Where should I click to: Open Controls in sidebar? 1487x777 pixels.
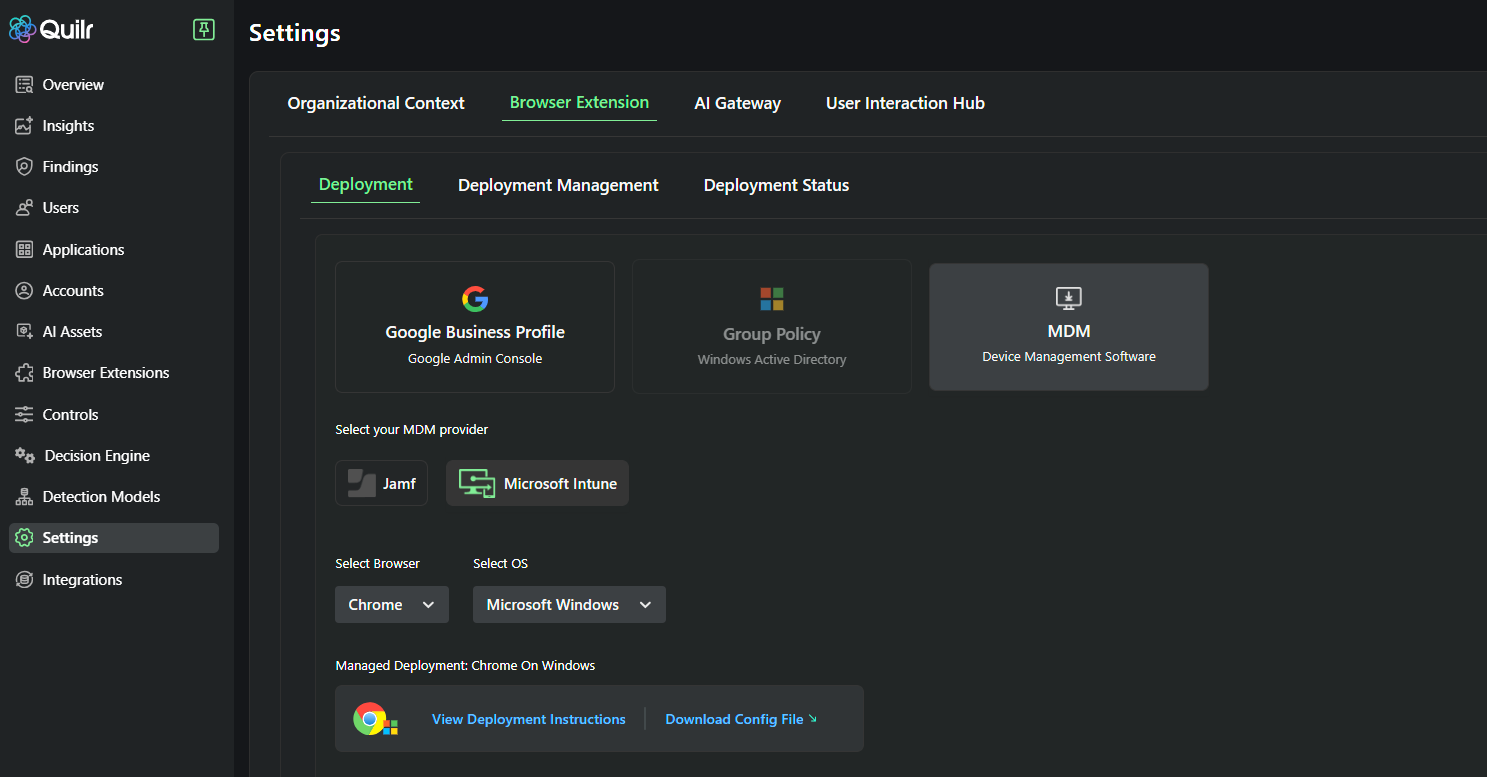114,415
